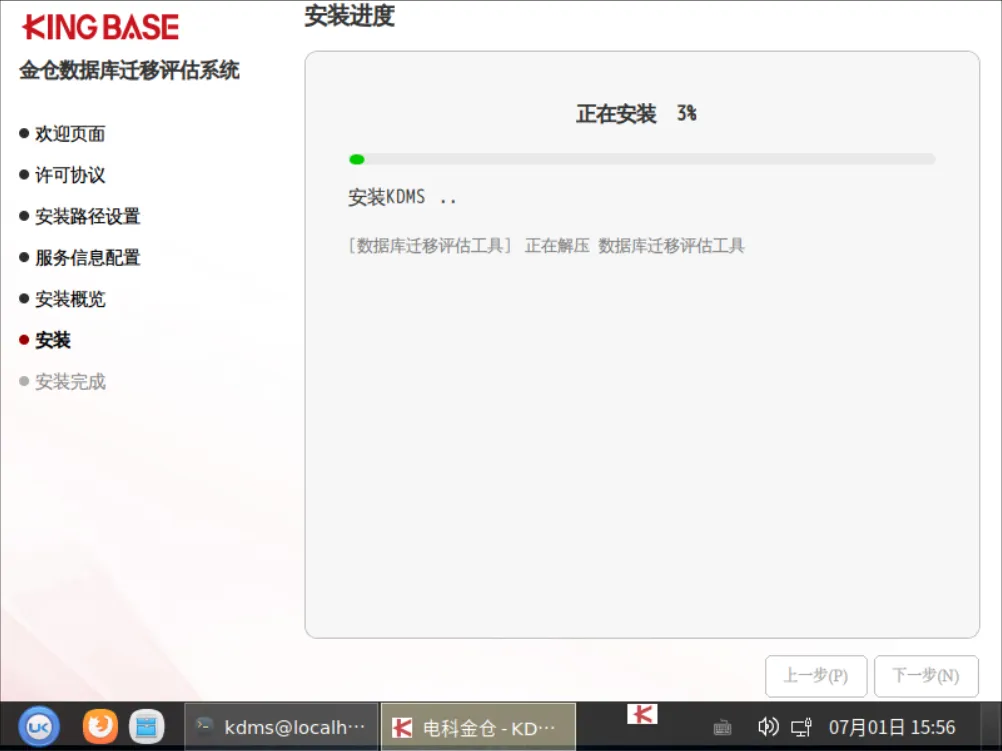Select the 安装概览 step
This screenshot has width=1002, height=751.
pos(70,298)
